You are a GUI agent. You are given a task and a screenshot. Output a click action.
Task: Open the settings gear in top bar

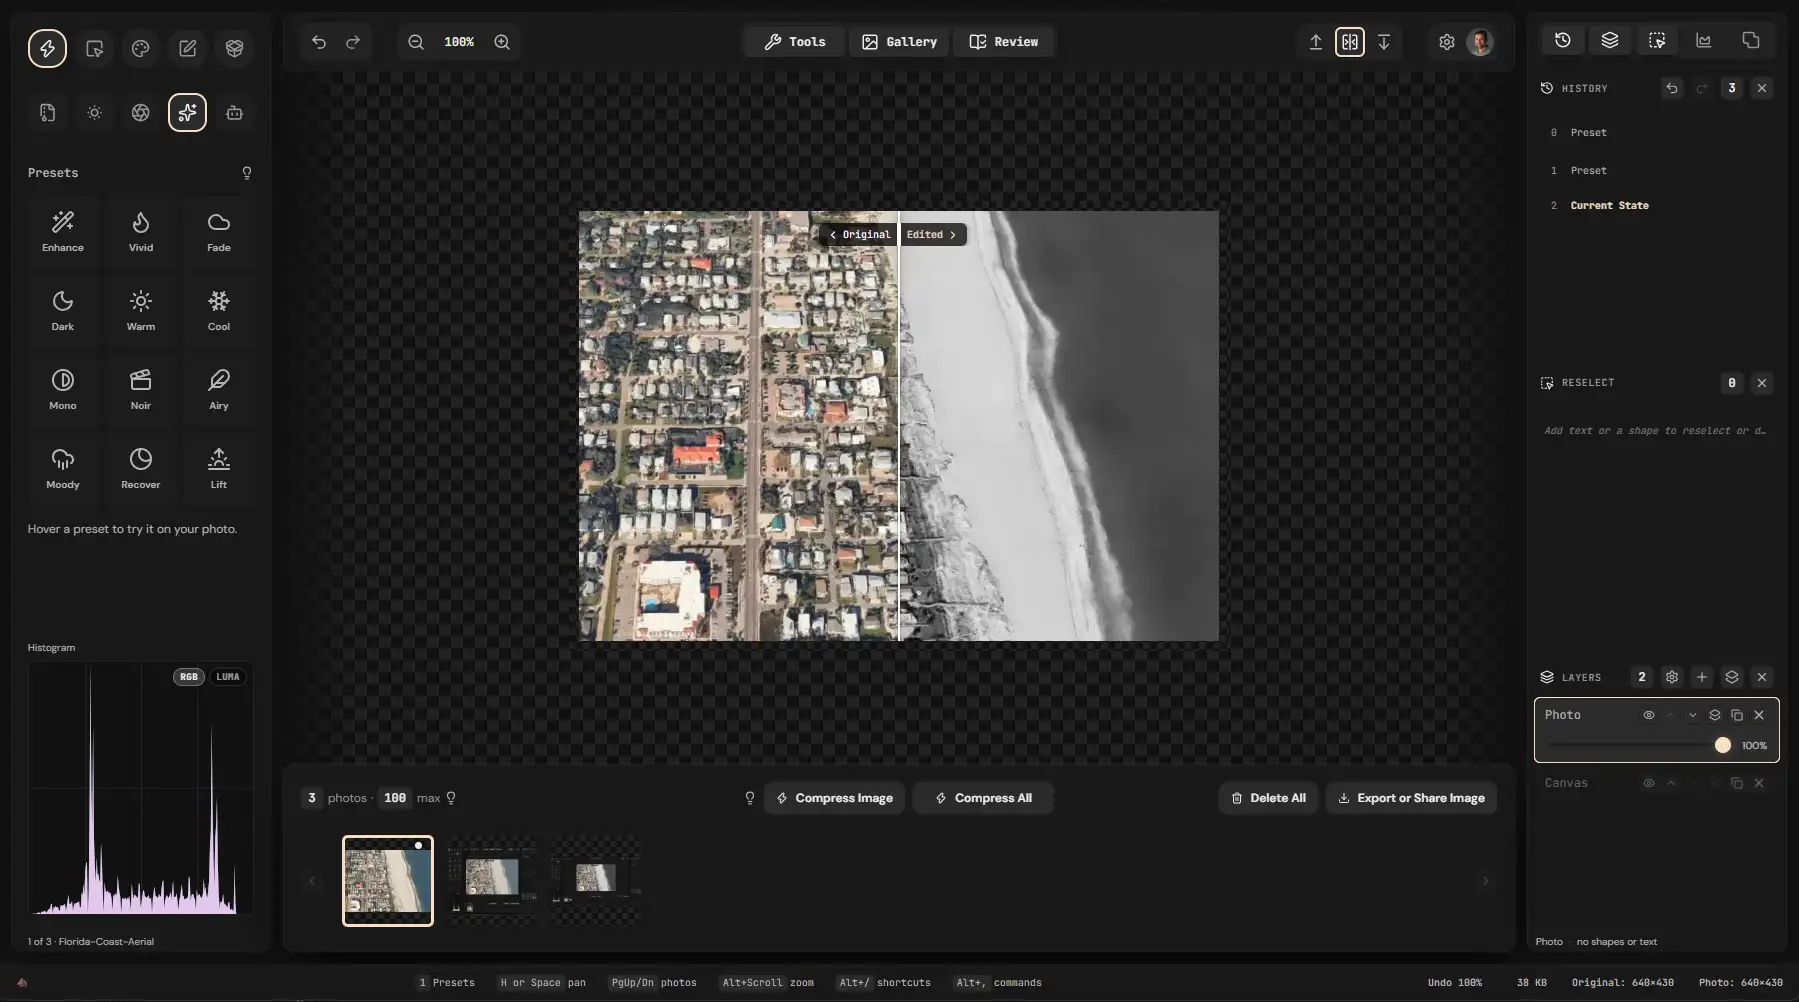[x=1446, y=42]
